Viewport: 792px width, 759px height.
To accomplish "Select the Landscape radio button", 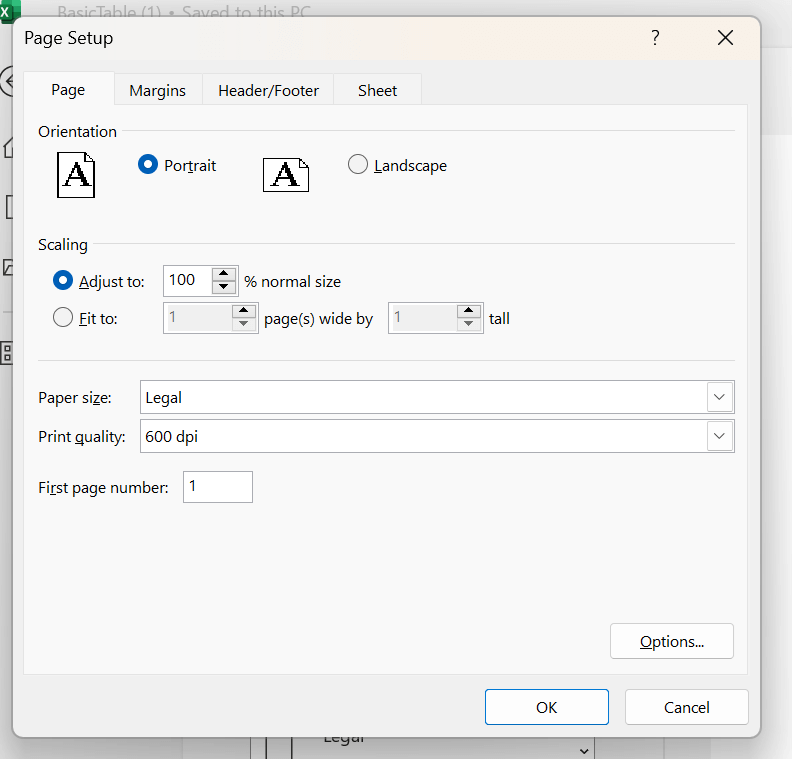I will [358, 165].
